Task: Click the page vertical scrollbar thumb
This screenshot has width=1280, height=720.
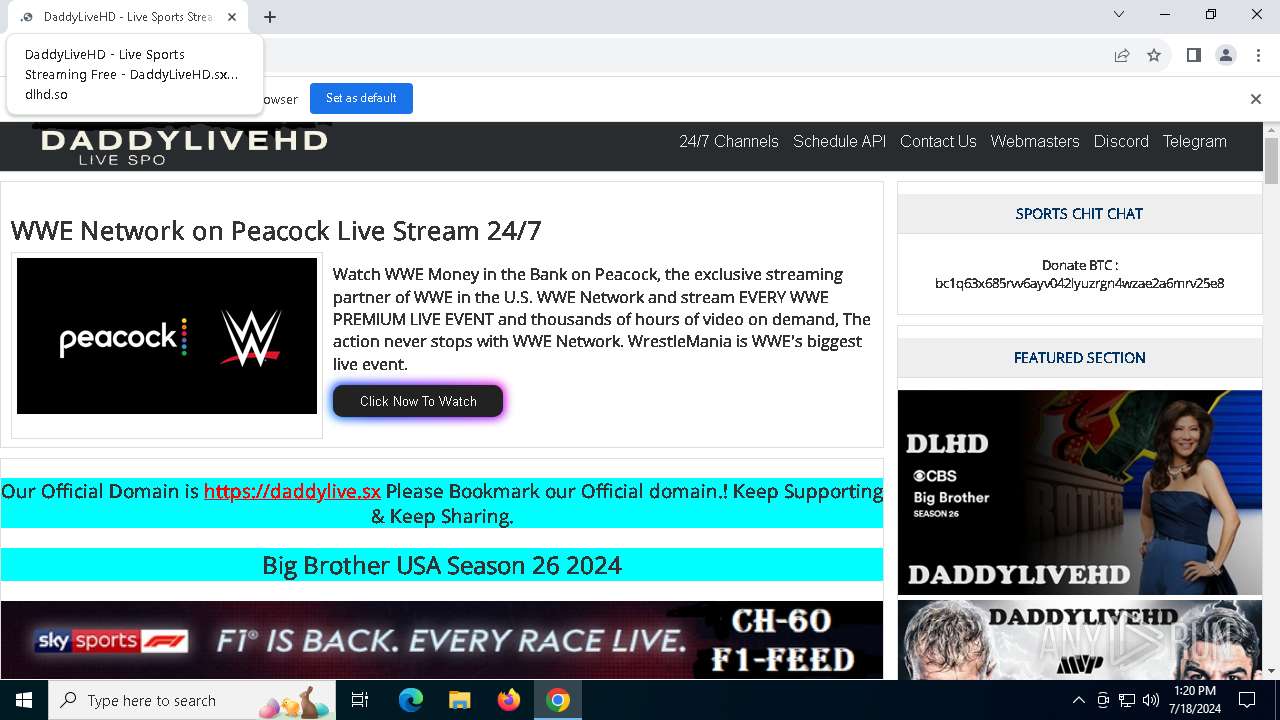Action: pyautogui.click(x=1271, y=161)
